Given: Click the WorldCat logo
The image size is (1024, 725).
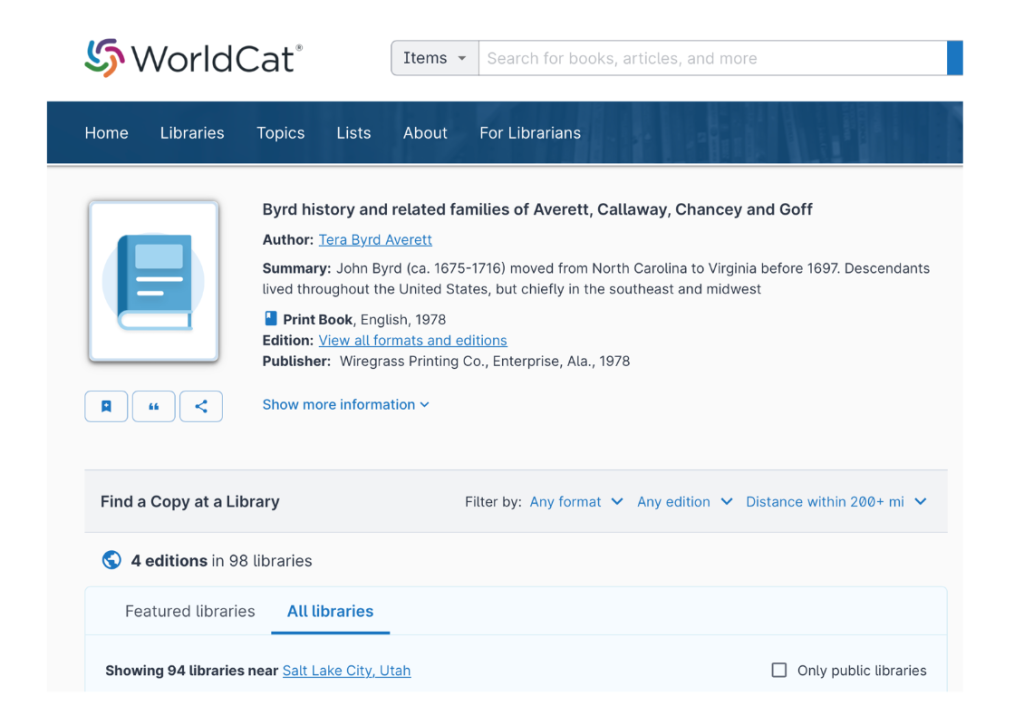Looking at the screenshot, I should click(193, 58).
